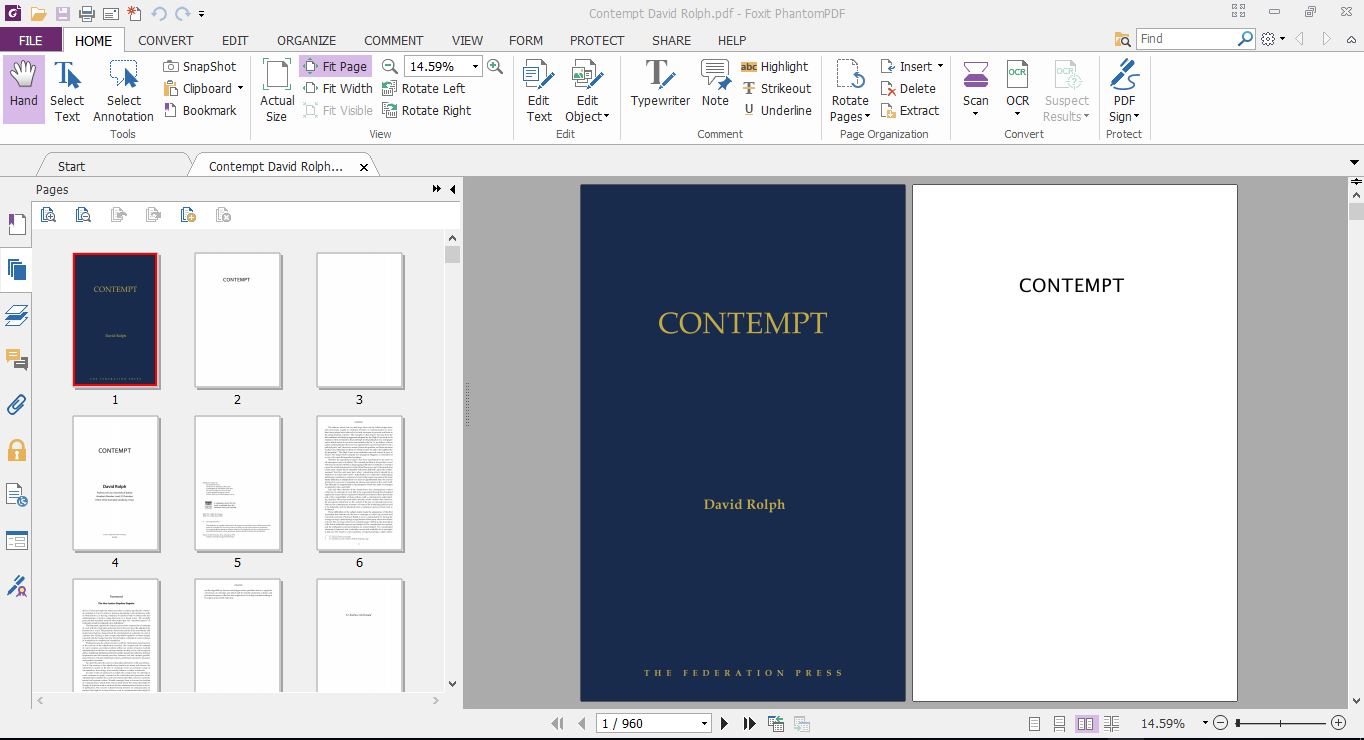The width and height of the screenshot is (1364, 740).
Task: Click status bar zoom in plus button
Action: click(x=1338, y=723)
